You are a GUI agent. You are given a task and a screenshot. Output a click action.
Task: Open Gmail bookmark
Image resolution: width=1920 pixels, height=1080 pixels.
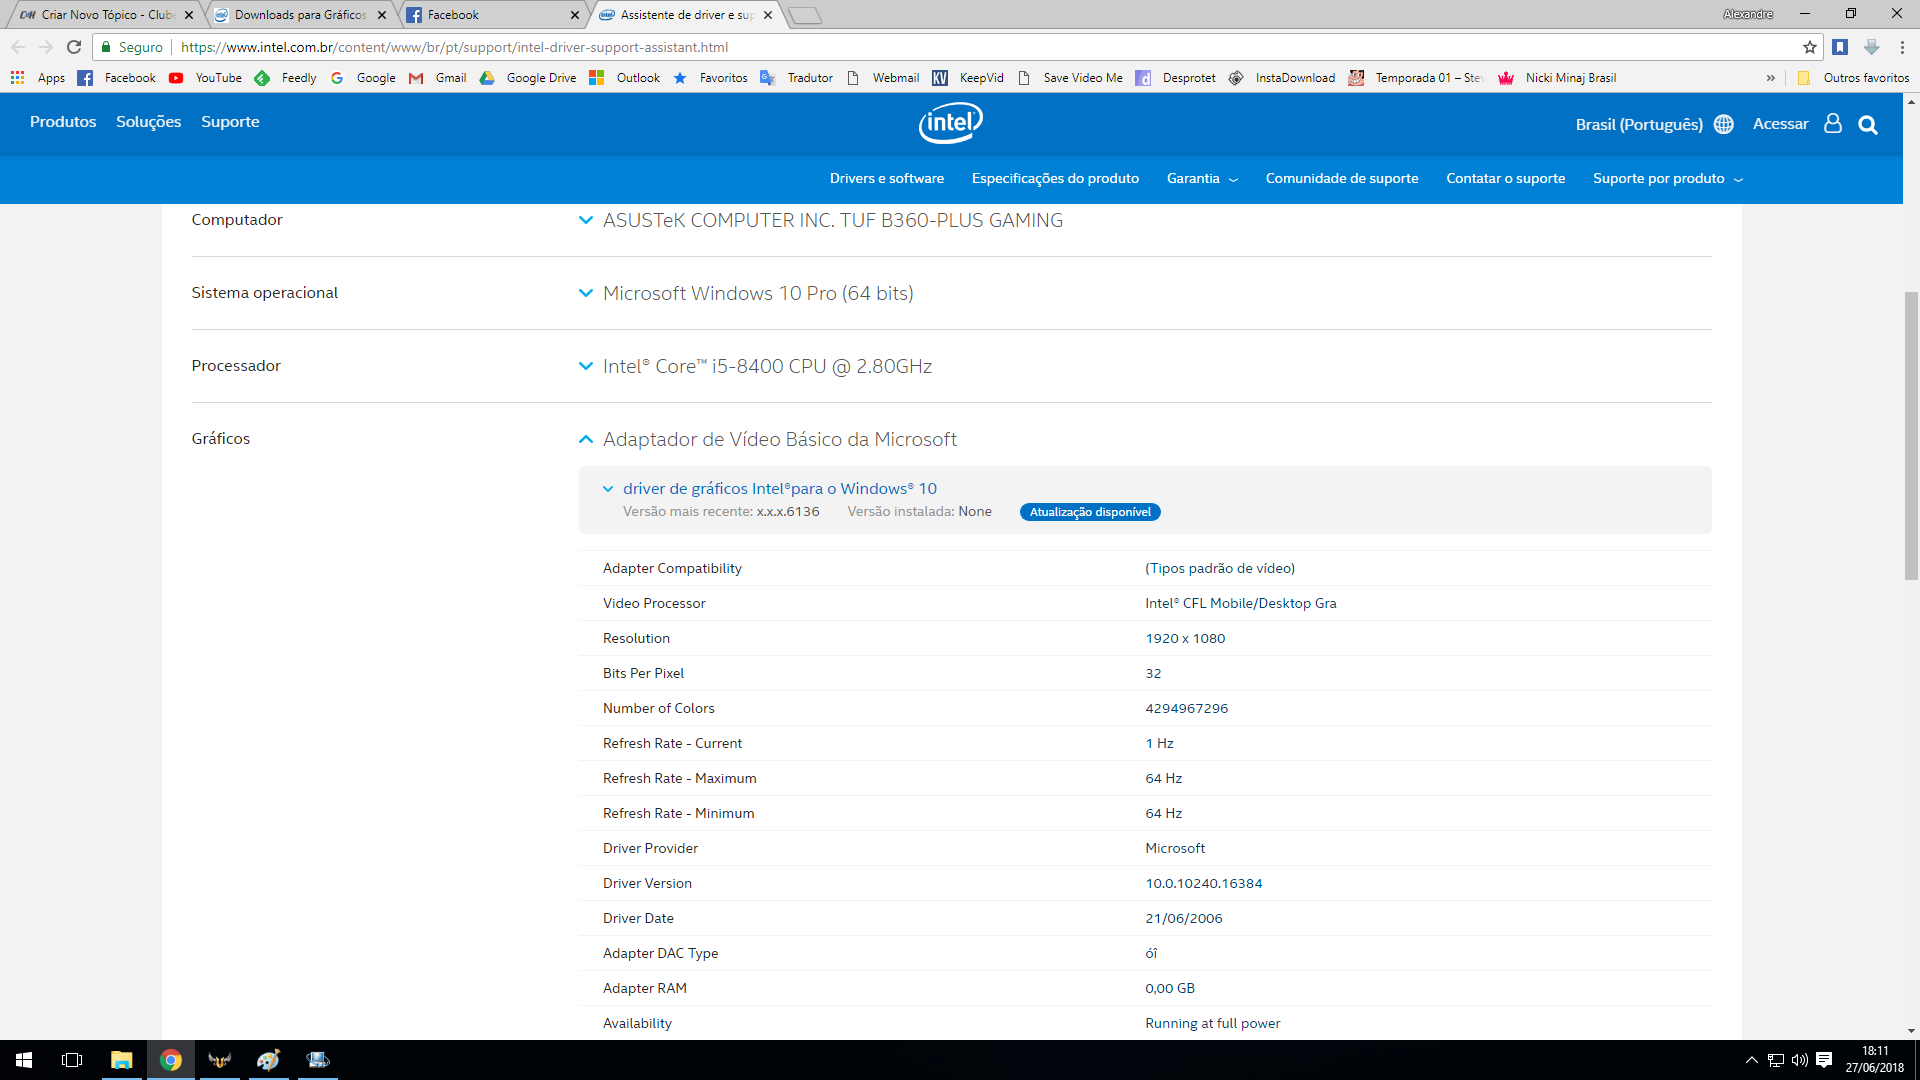pos(438,78)
